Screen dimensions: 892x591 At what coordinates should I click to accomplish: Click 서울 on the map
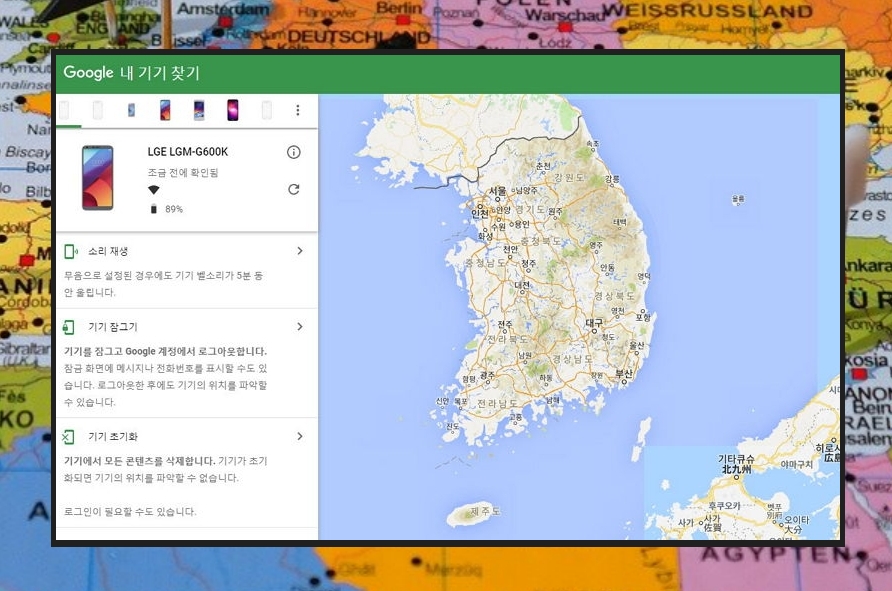tap(498, 191)
